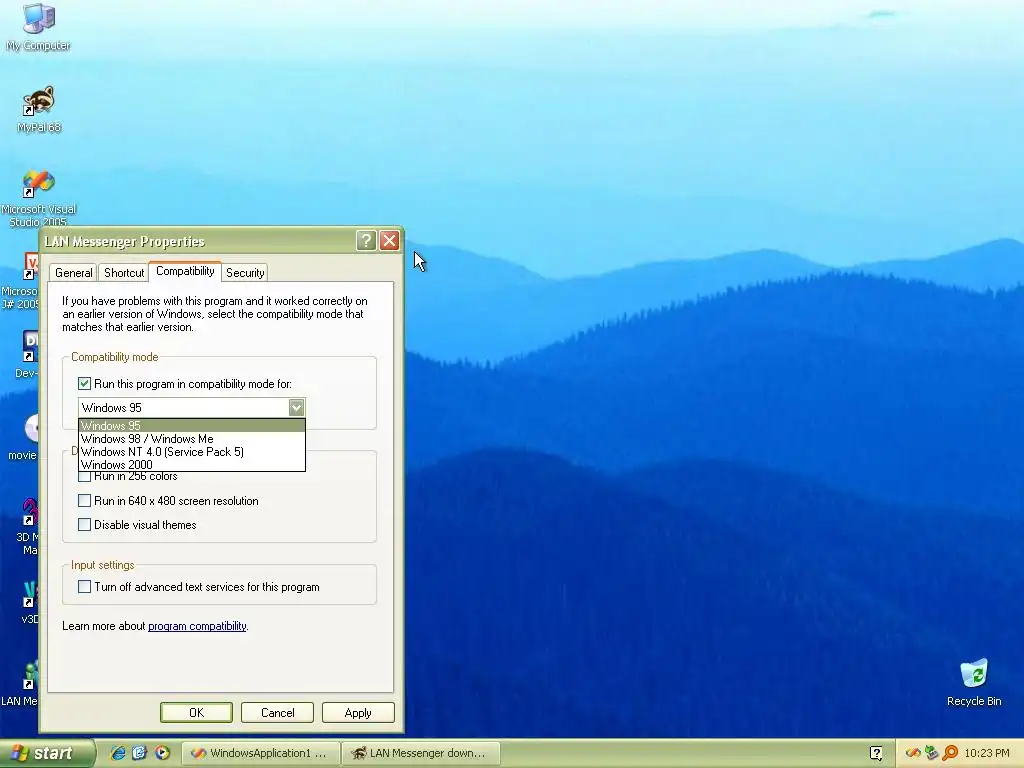1024x768 pixels.
Task: Open the Start menu
Action: [47, 753]
